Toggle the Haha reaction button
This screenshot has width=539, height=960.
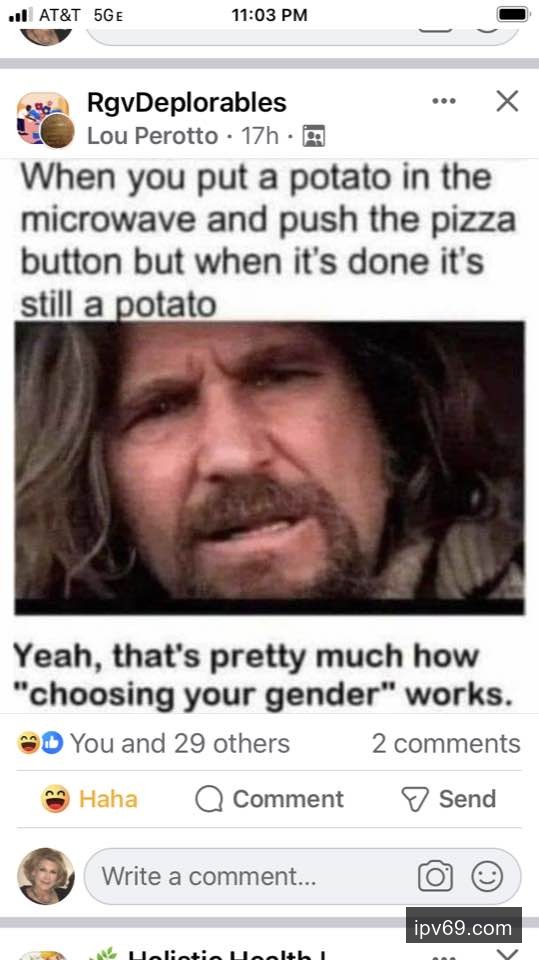coord(89,799)
